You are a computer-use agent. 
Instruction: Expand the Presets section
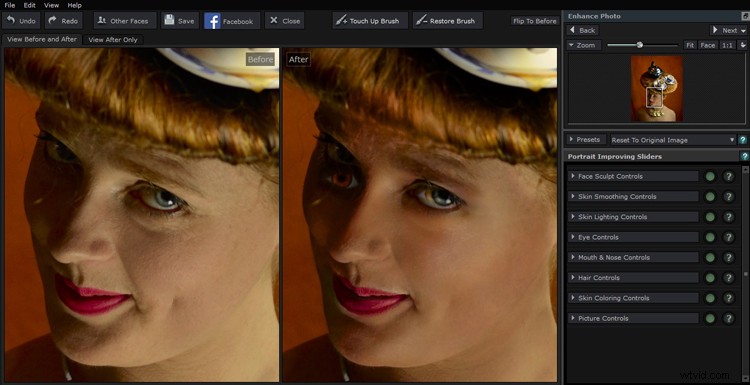coord(586,140)
